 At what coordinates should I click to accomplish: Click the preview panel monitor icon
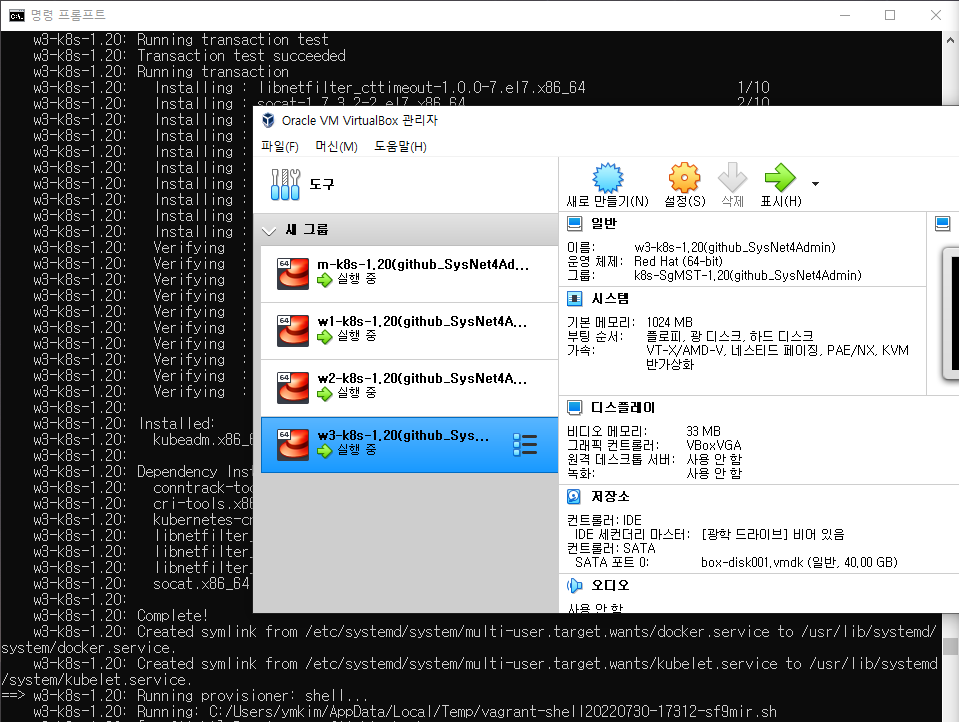pos(942,224)
